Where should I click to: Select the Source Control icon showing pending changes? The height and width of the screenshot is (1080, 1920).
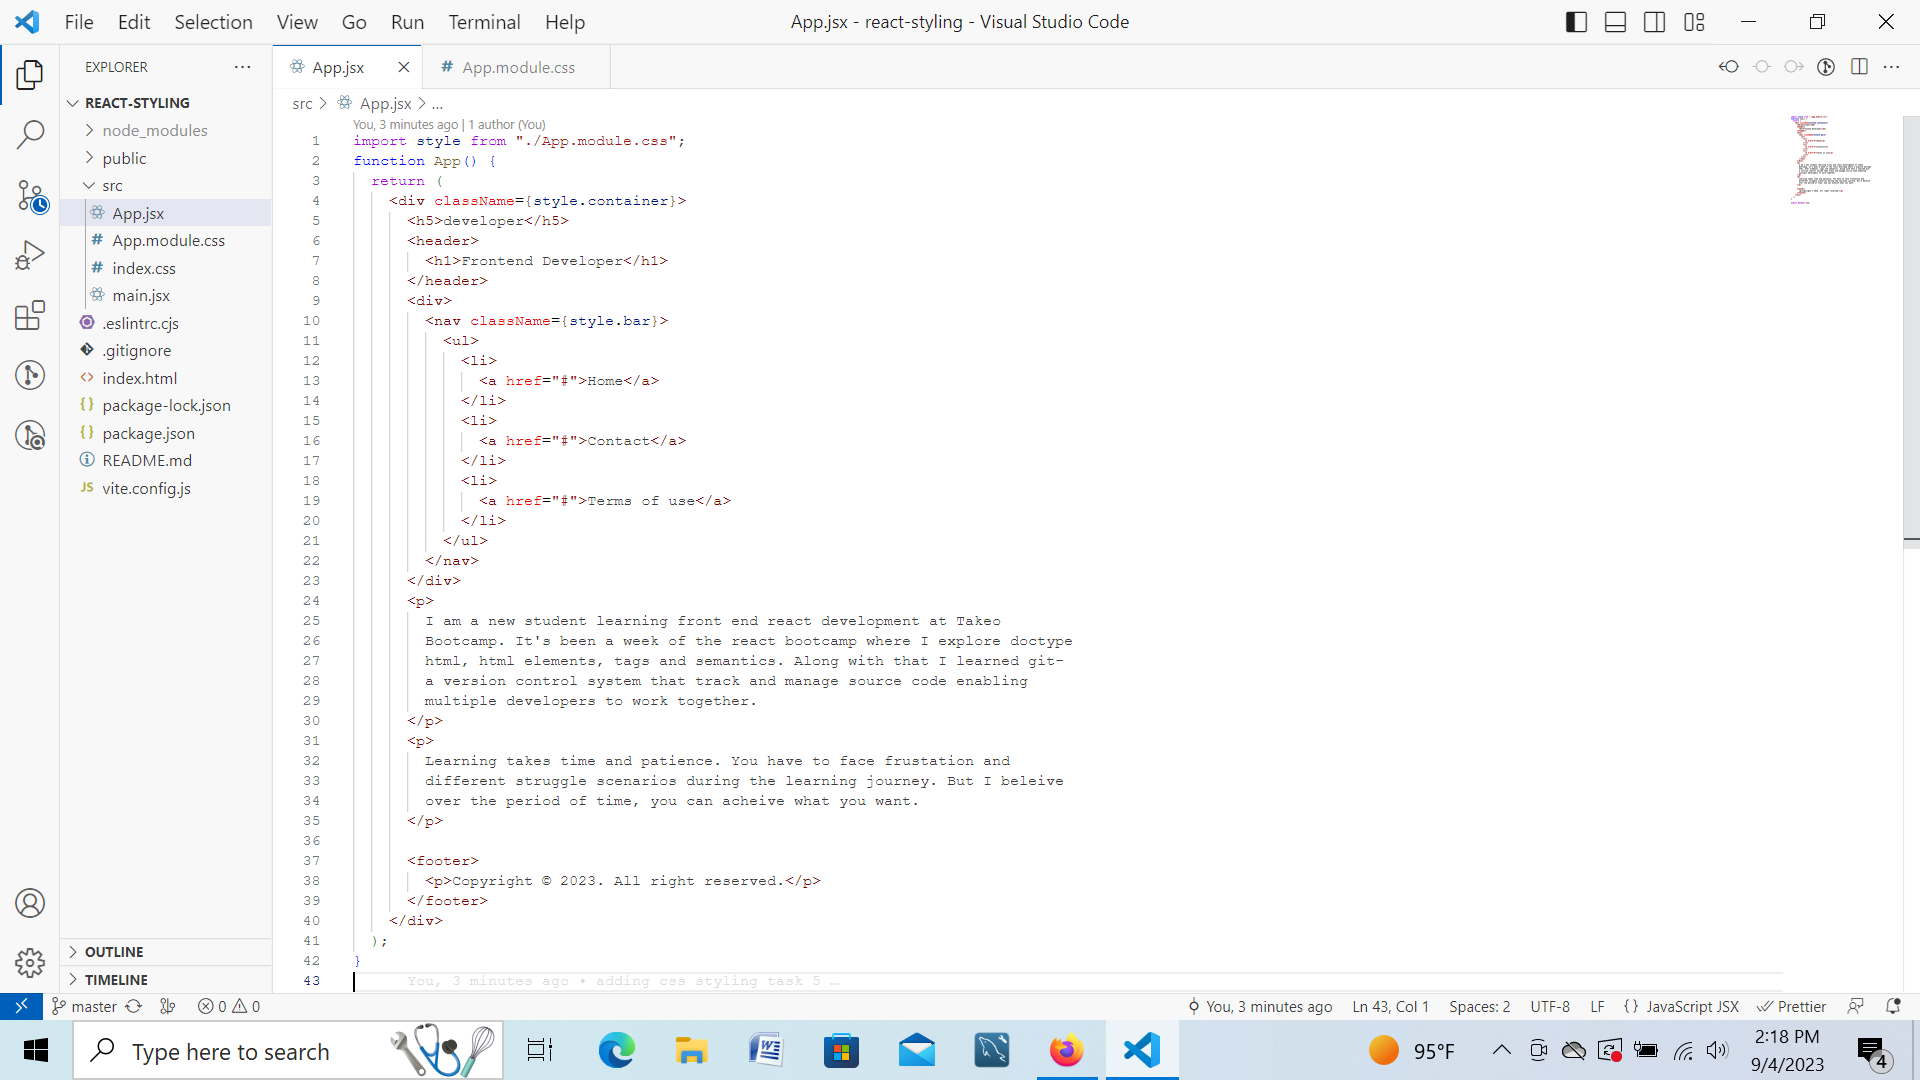(x=30, y=196)
